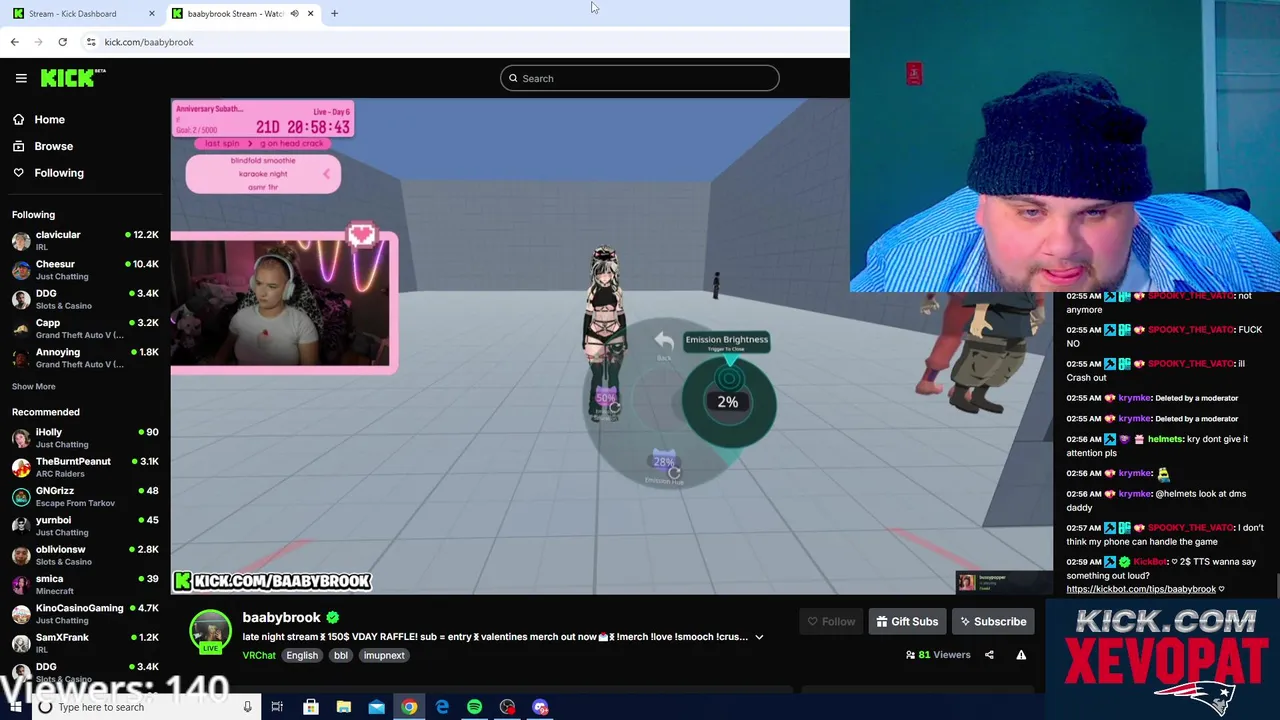Screen dimensions: 1280x720
Task: Go forward in browser
Action: coord(38,42)
